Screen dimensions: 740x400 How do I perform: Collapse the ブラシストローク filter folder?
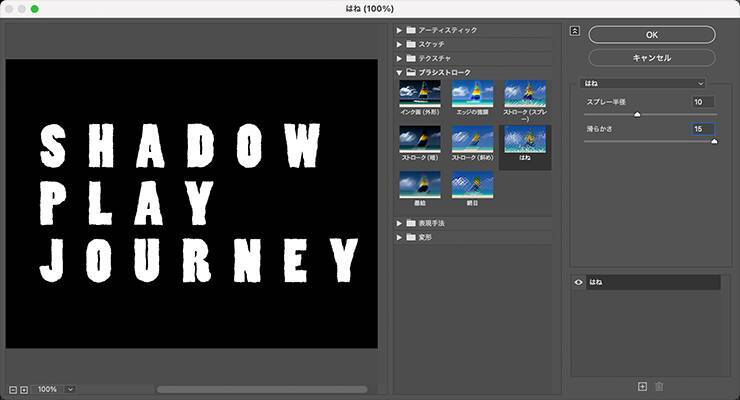(x=400, y=72)
